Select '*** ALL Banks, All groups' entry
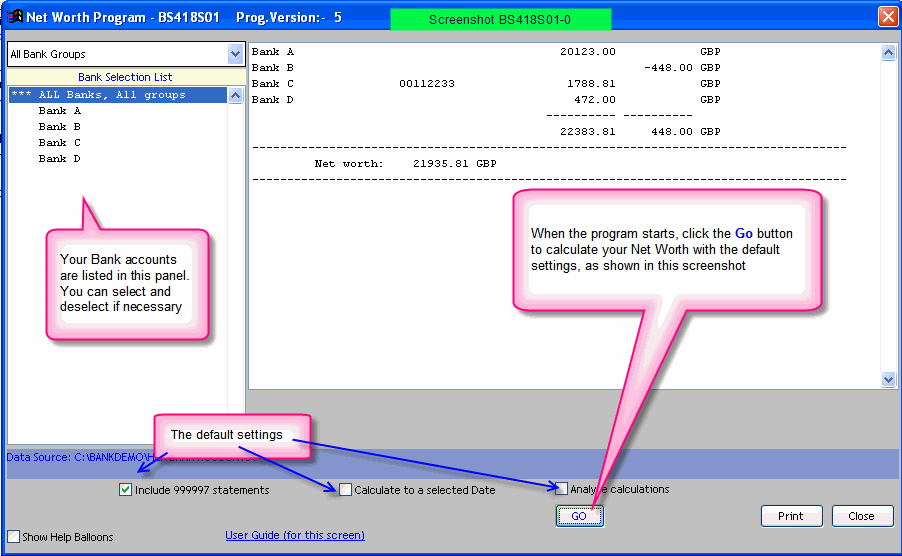902x556 pixels. point(112,95)
